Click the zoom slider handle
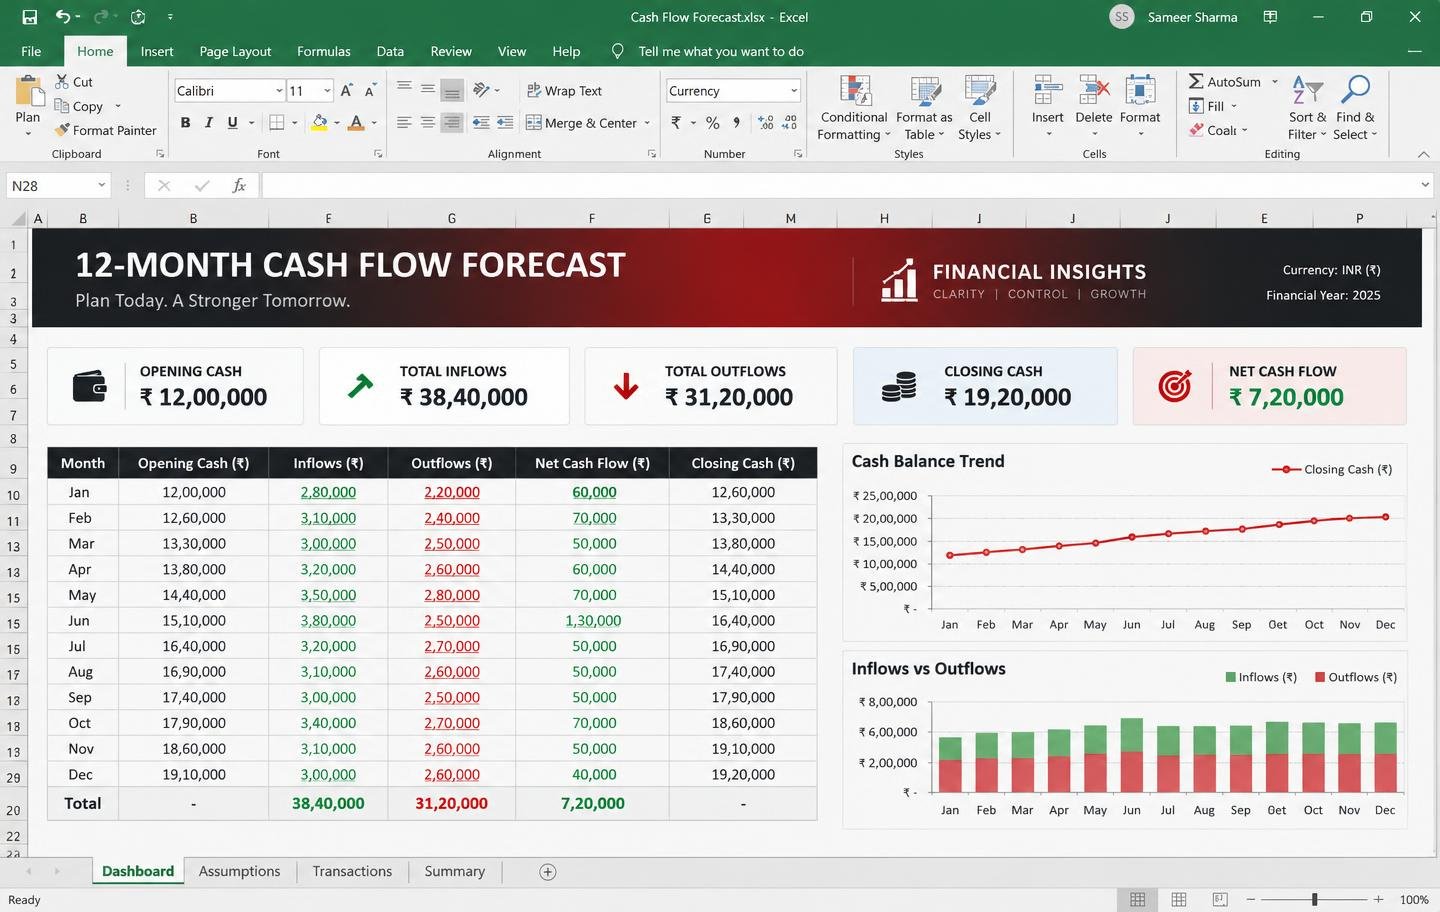The width and height of the screenshot is (1440, 912). pyautogui.click(x=1314, y=900)
